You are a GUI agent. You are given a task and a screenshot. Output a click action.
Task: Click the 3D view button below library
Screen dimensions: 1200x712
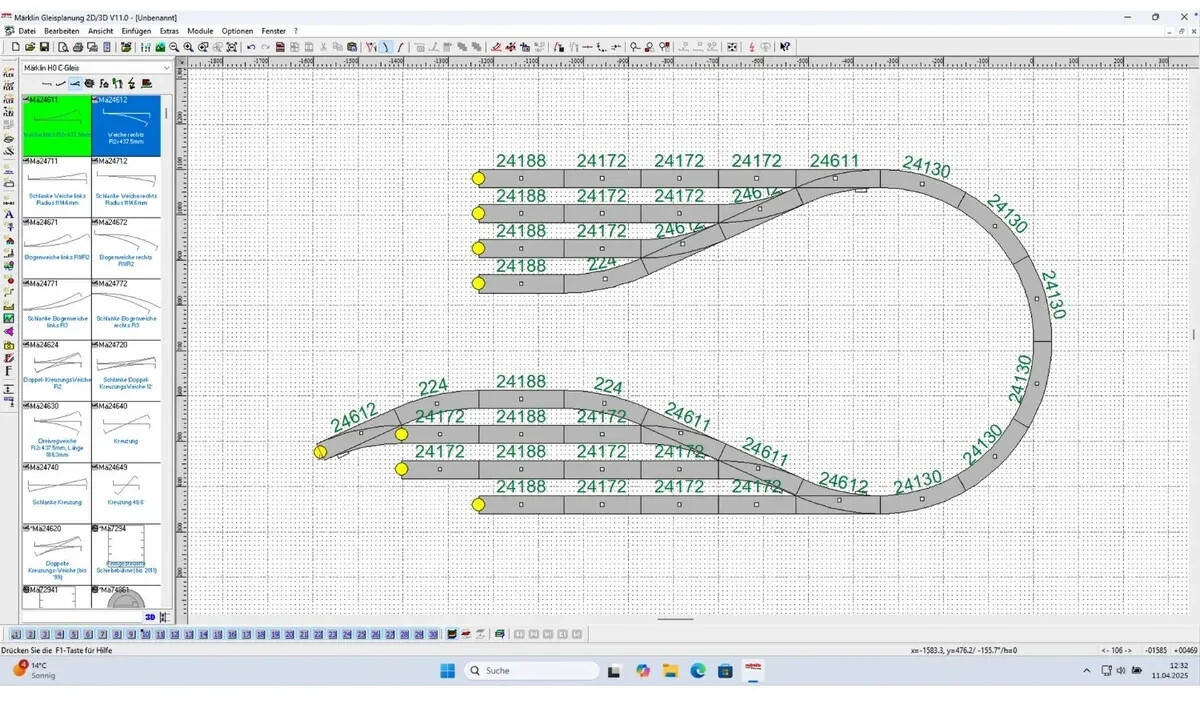150,617
